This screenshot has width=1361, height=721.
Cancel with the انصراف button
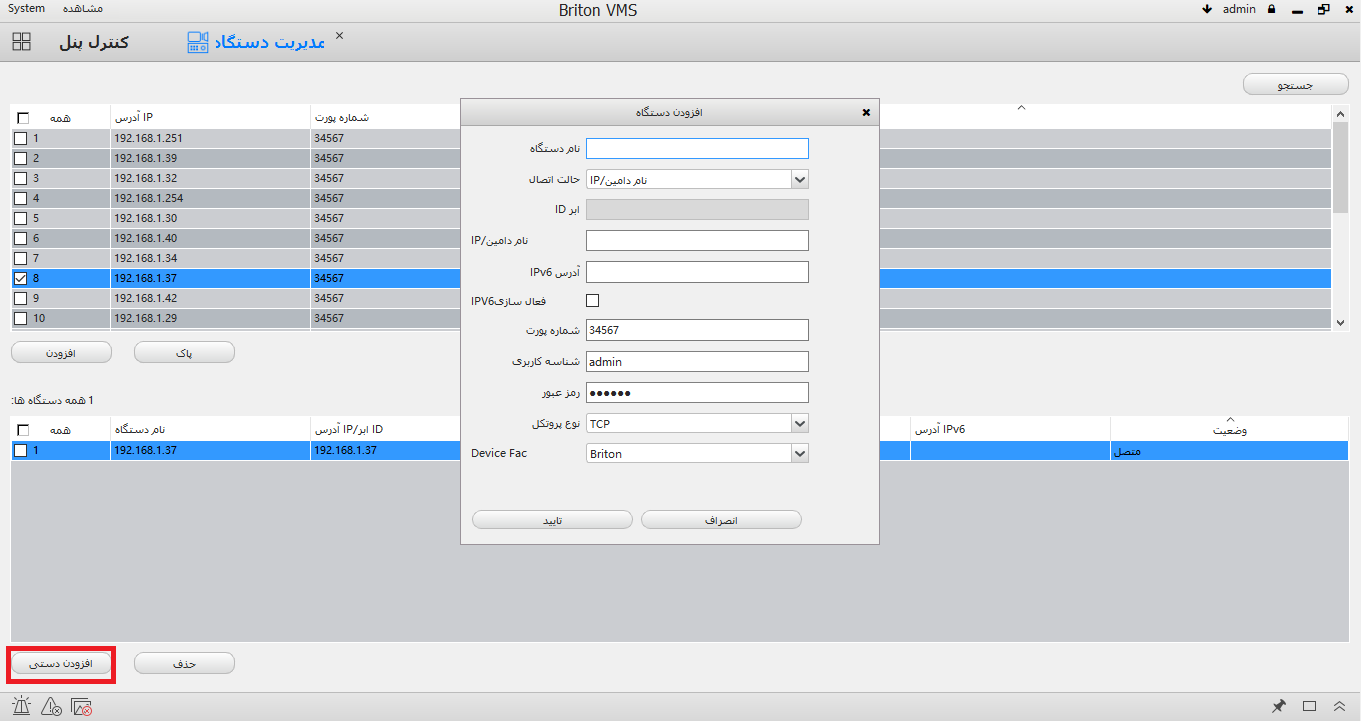pos(721,520)
